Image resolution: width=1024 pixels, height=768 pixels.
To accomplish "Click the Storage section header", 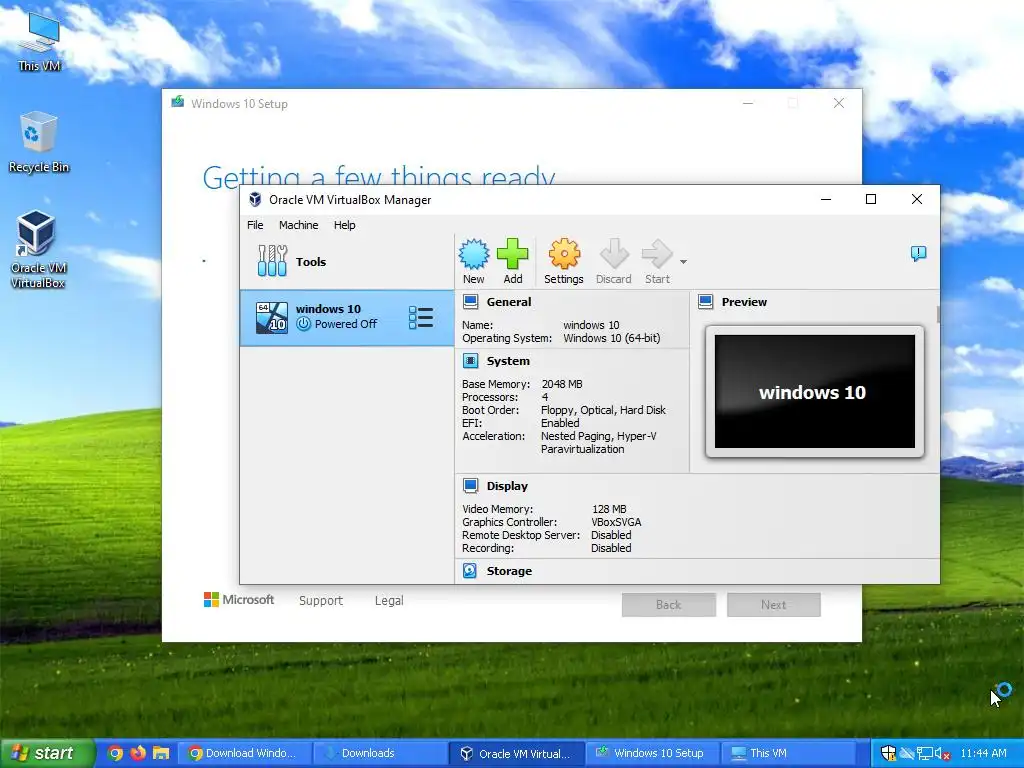I will tap(509, 571).
